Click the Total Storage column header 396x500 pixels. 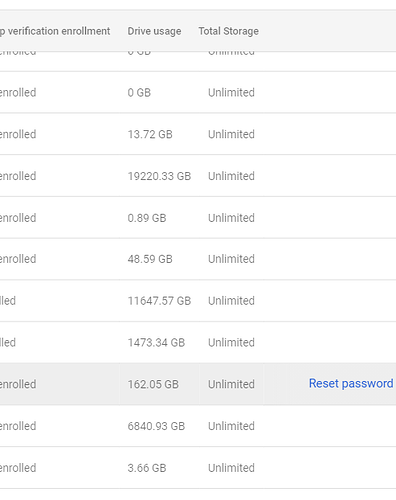tap(229, 31)
